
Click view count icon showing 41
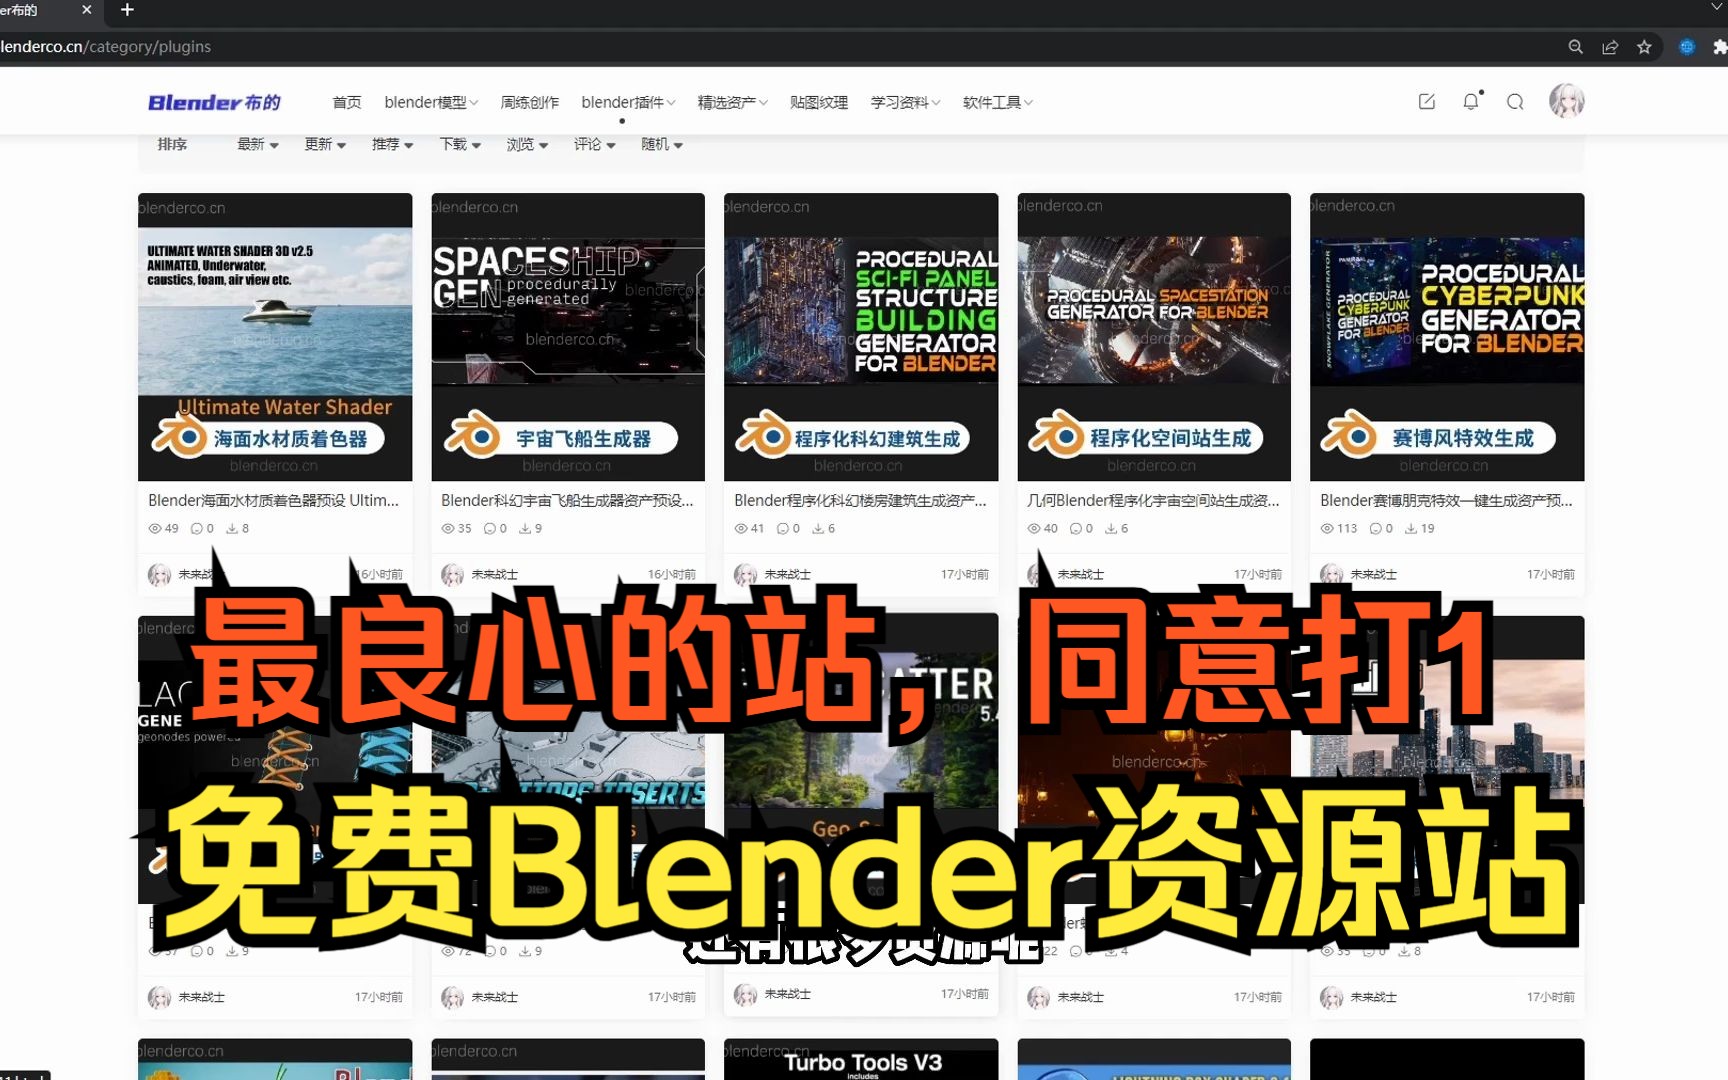(x=741, y=528)
